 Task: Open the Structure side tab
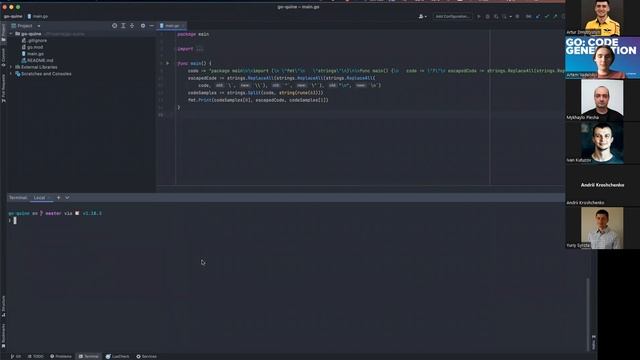coord(3,306)
